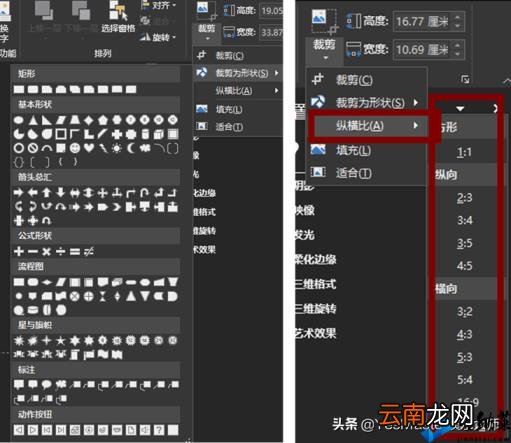Choose the diamond shape

pos(89,120)
